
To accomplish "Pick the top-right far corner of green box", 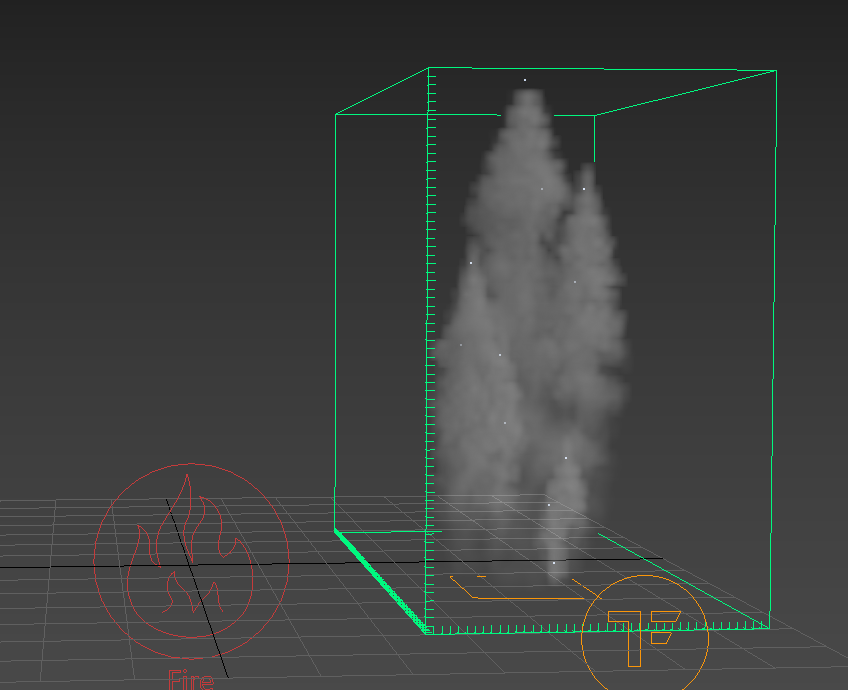I will (x=776, y=71).
